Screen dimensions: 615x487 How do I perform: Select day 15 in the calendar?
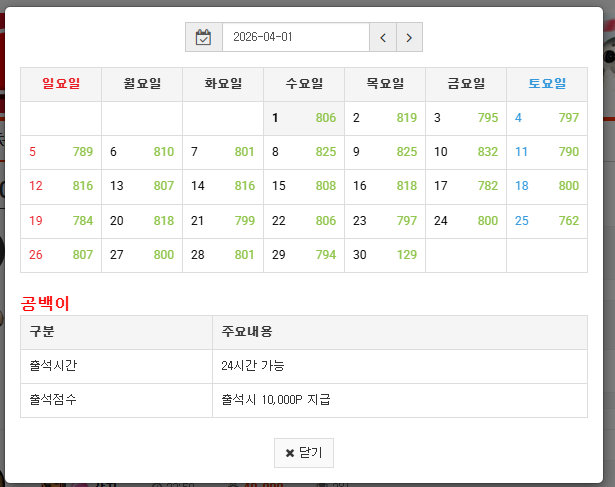[304, 186]
